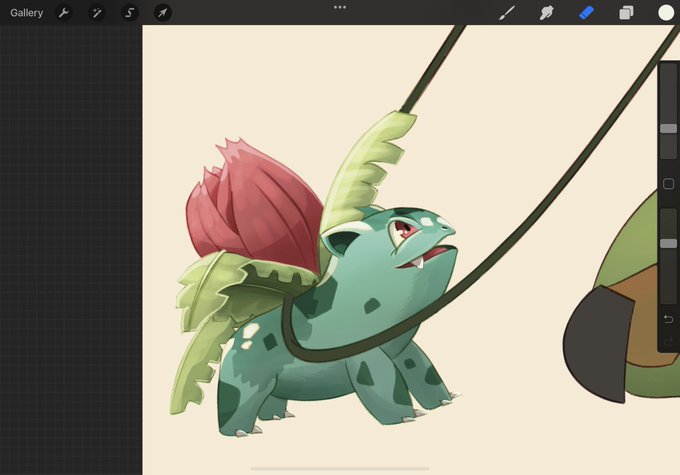Activate the Transform arrow tool
Screen dimensions: 680x475
click(x=163, y=13)
